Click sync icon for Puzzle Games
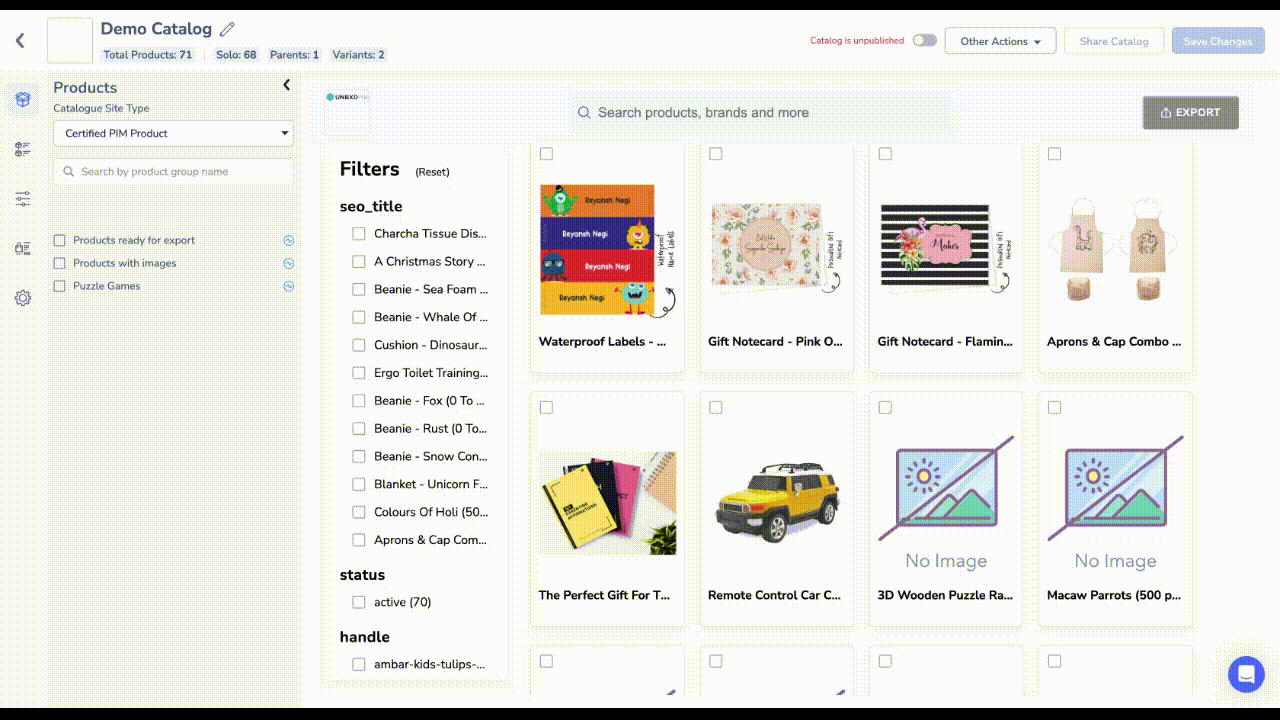Viewport: 1280px width, 720px height. pyautogui.click(x=289, y=286)
